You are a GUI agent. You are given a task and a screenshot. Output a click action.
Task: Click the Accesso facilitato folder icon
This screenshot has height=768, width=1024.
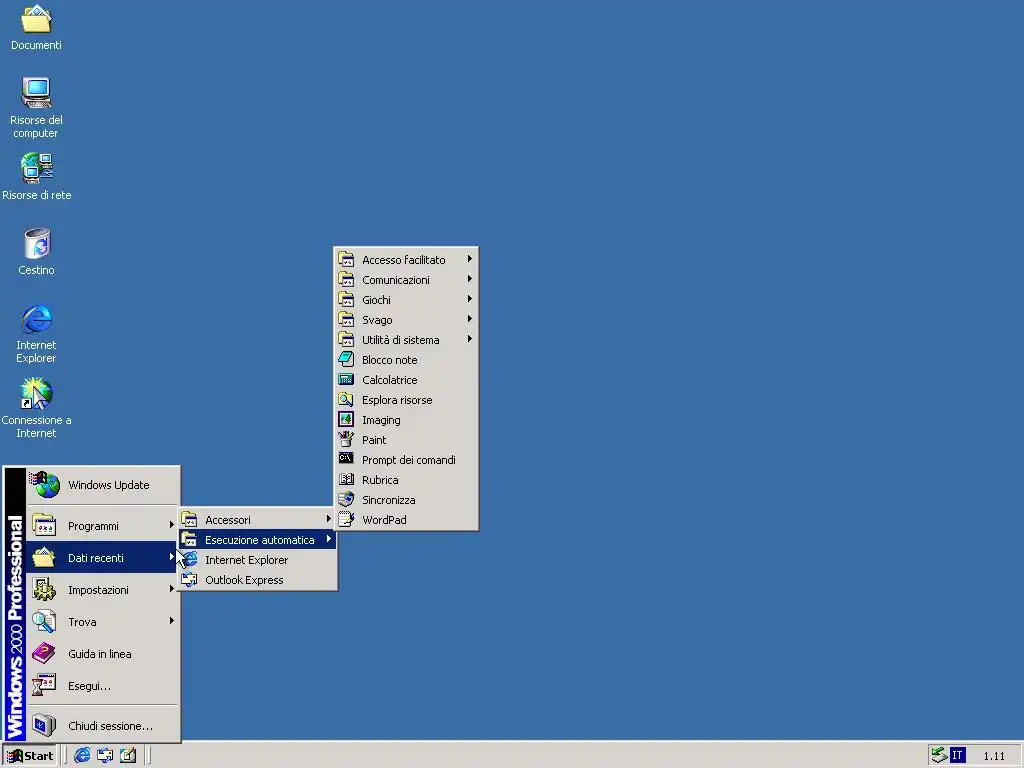[346, 259]
